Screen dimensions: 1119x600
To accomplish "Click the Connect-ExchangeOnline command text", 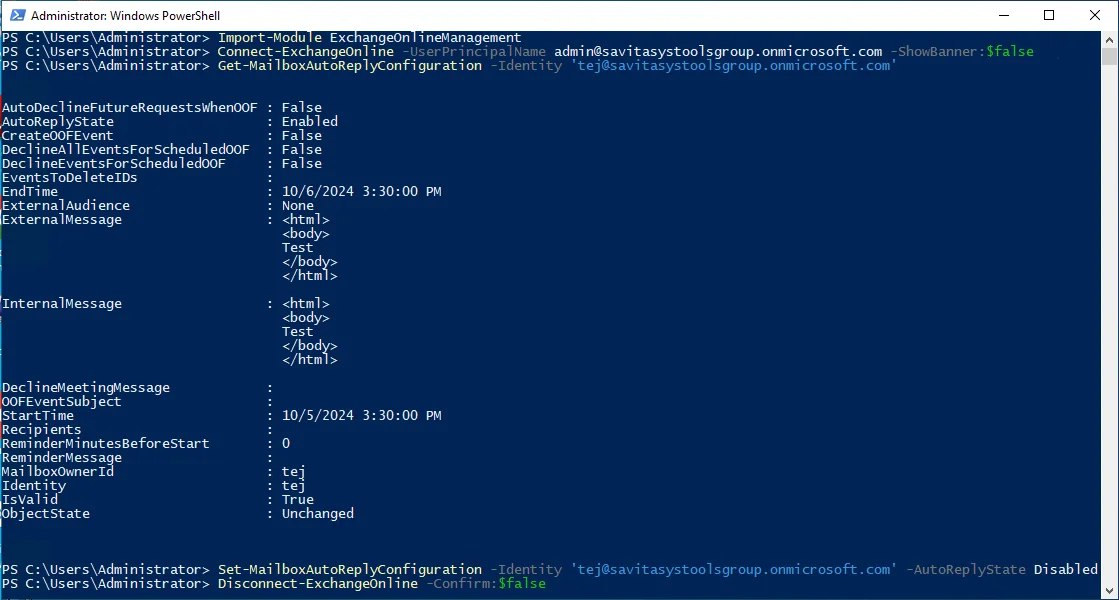I will [x=305, y=51].
